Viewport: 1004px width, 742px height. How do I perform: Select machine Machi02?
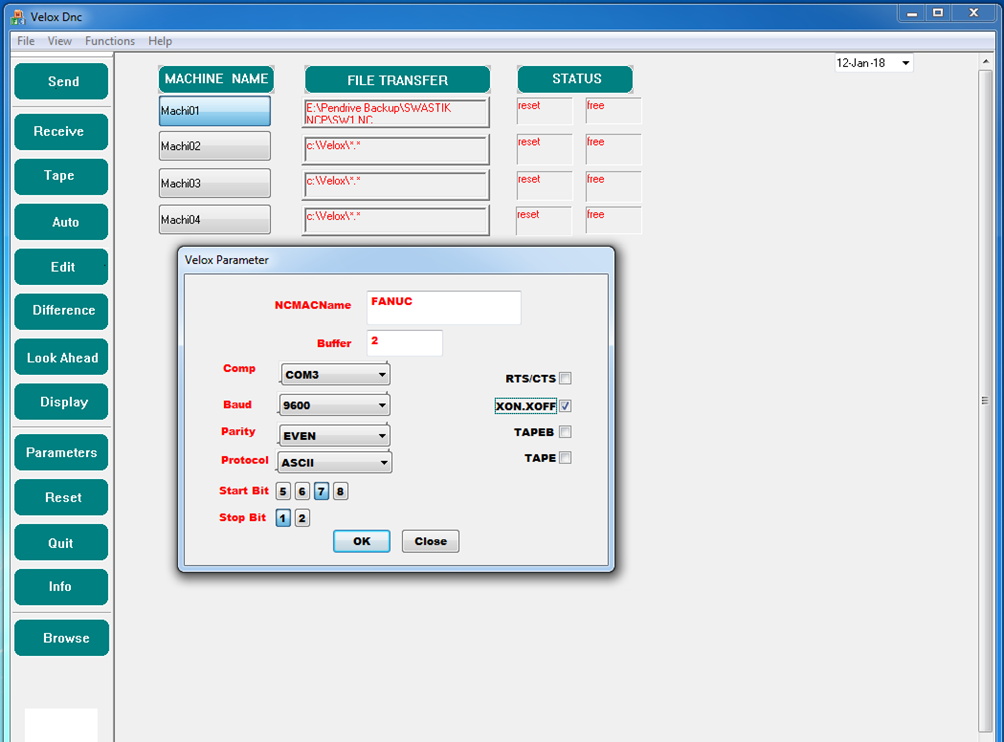pos(214,146)
